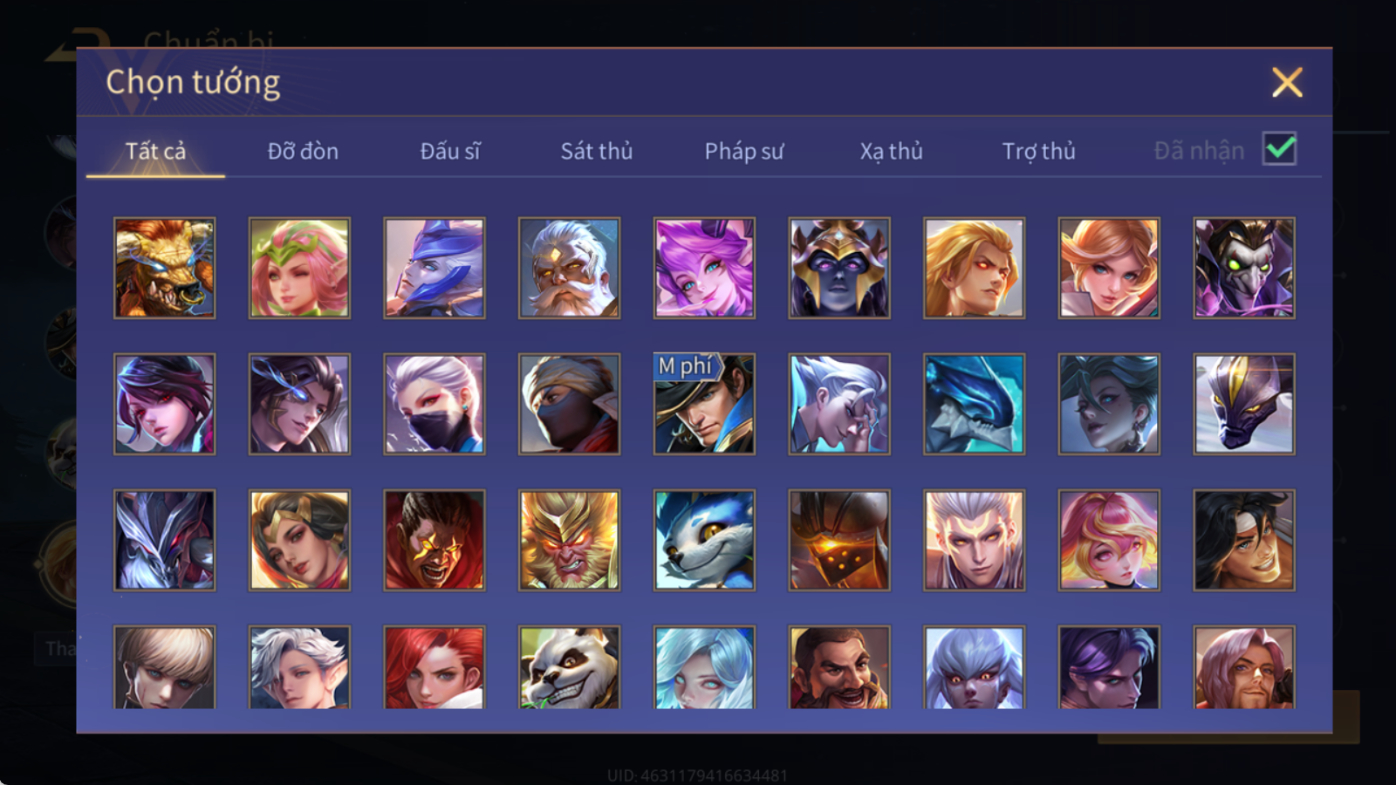Image resolution: width=1396 pixels, height=785 pixels.
Task: Switch to the Đỡ đòn tab
Action: [303, 151]
